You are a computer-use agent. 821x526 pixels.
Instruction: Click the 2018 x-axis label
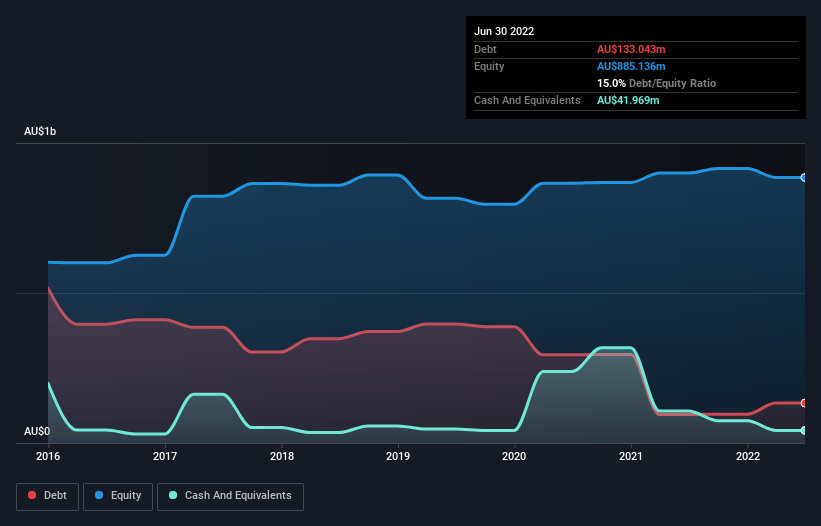pos(282,456)
